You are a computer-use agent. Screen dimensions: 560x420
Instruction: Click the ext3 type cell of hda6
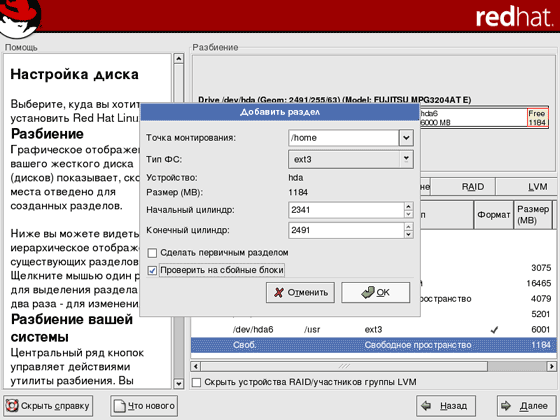click(373, 329)
